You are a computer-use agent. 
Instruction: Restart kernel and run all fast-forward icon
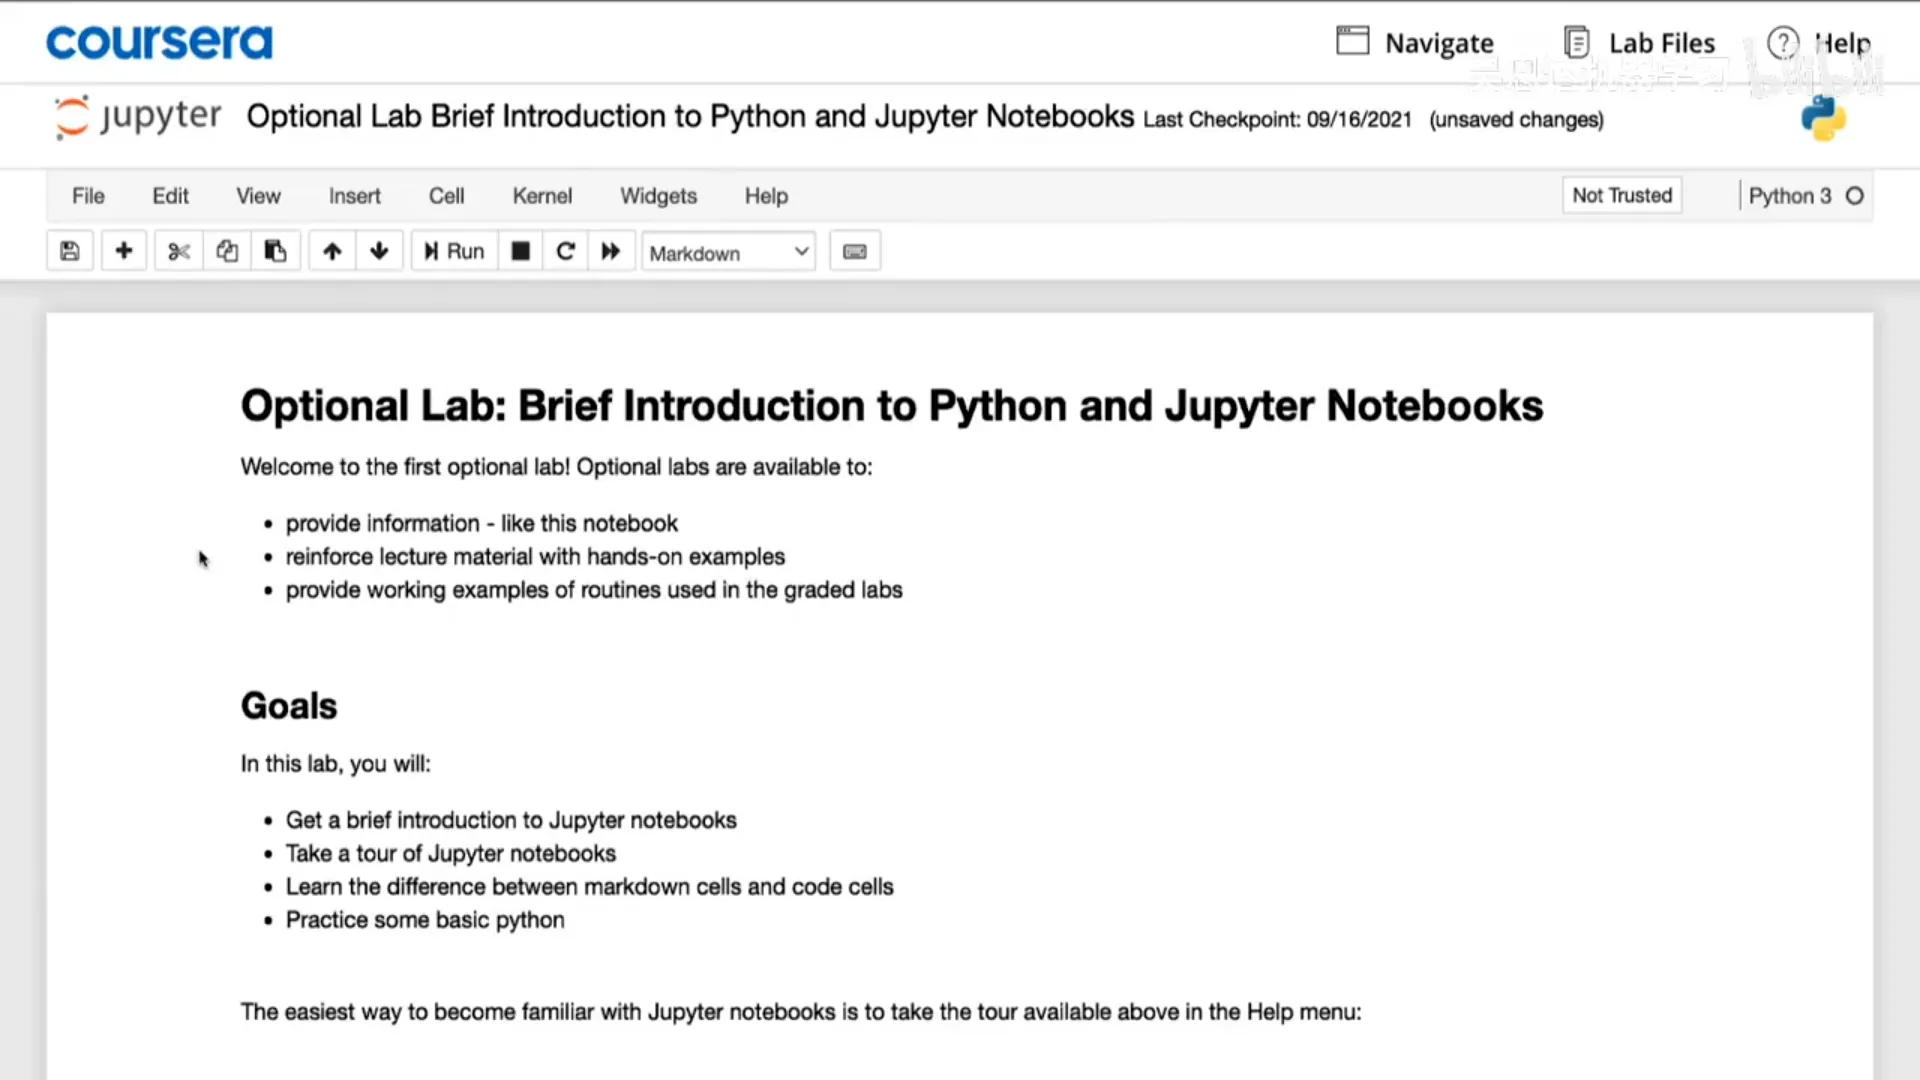click(611, 251)
